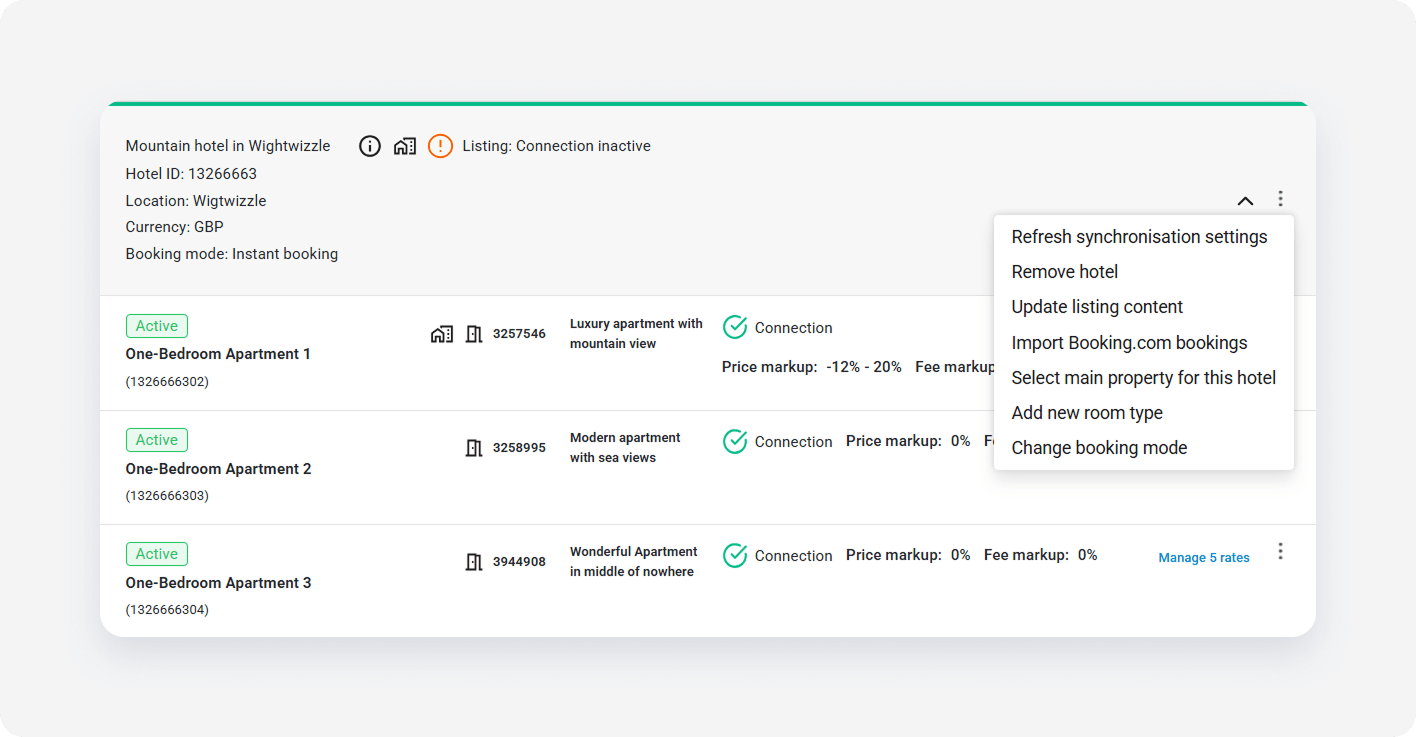
Task: Click the One-Bedroom Apartment 3 title
Action: pyautogui.click(x=218, y=583)
